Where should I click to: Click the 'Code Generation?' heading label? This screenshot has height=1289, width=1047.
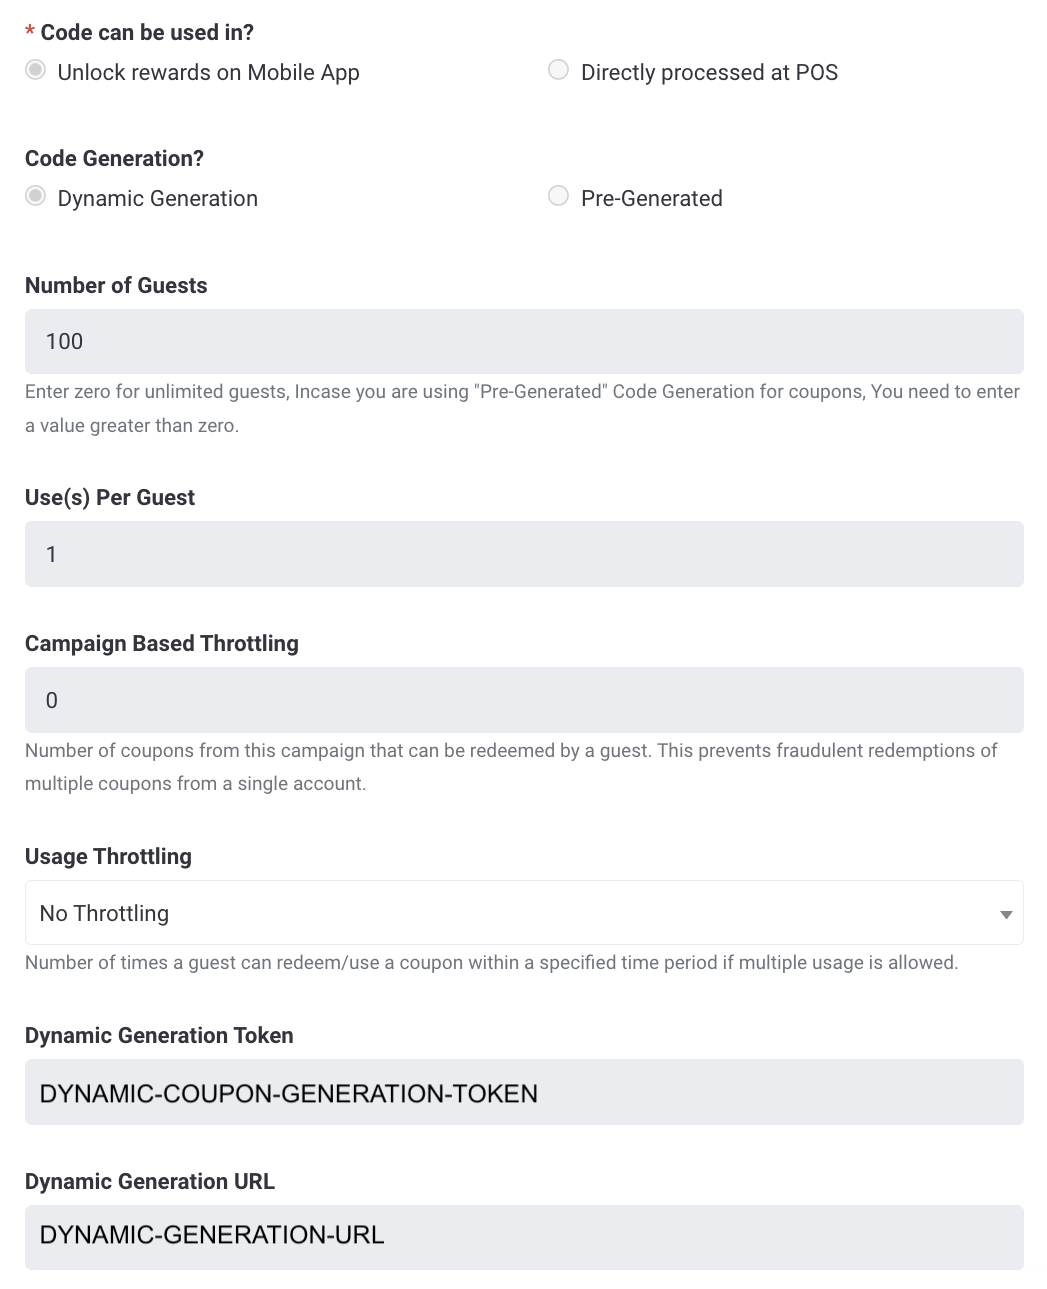(x=114, y=158)
